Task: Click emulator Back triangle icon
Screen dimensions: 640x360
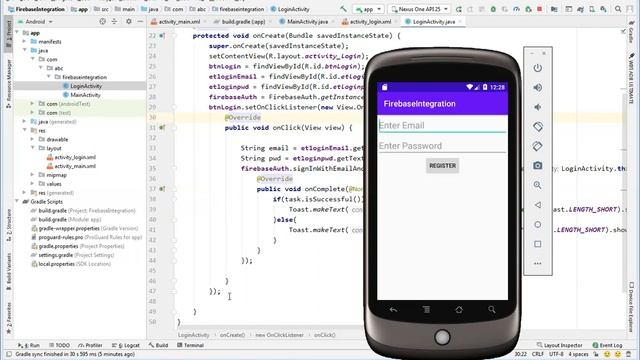Action: 538,205
